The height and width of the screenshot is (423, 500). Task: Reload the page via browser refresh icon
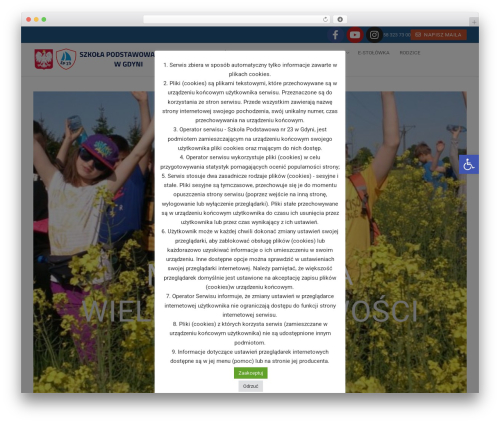click(x=325, y=19)
